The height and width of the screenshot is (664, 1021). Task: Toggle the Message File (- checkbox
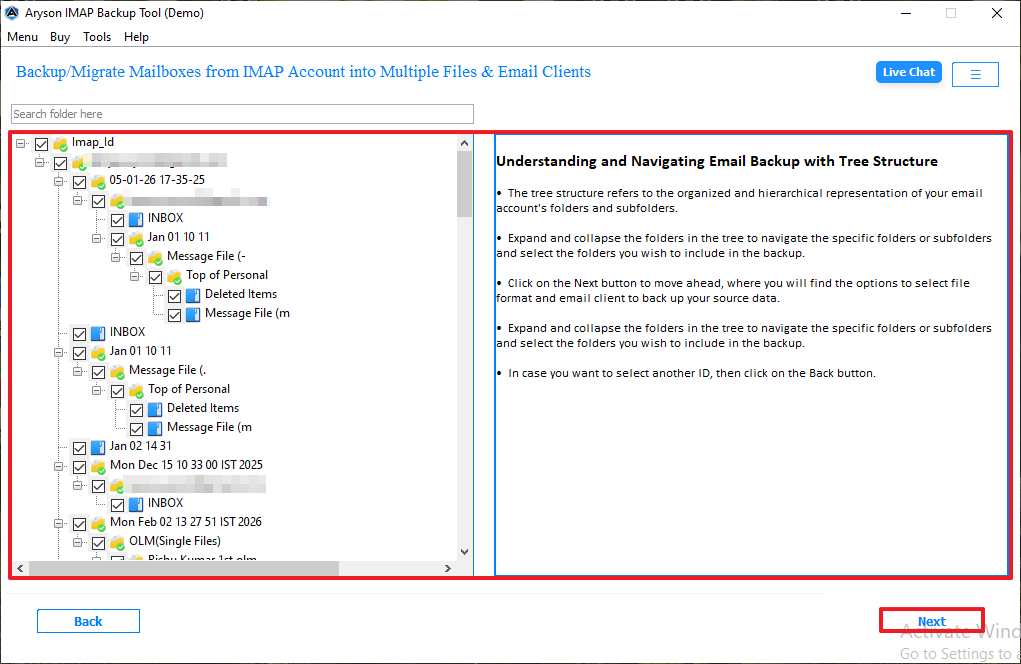point(136,258)
